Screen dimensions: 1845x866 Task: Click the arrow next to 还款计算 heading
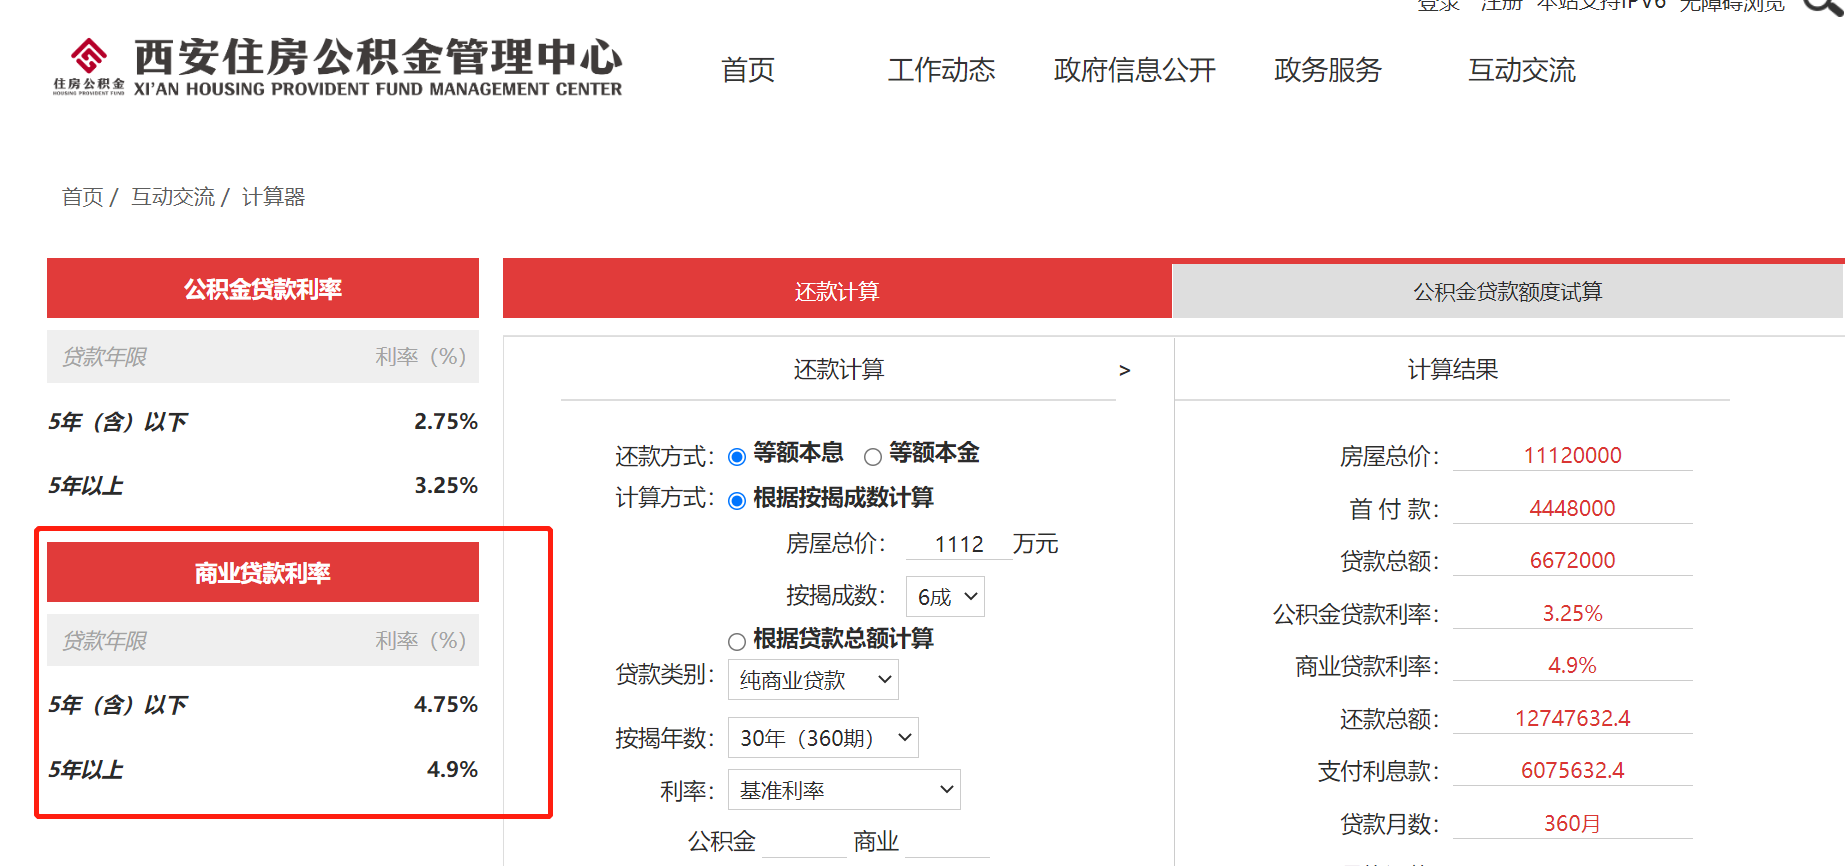(x=1124, y=370)
